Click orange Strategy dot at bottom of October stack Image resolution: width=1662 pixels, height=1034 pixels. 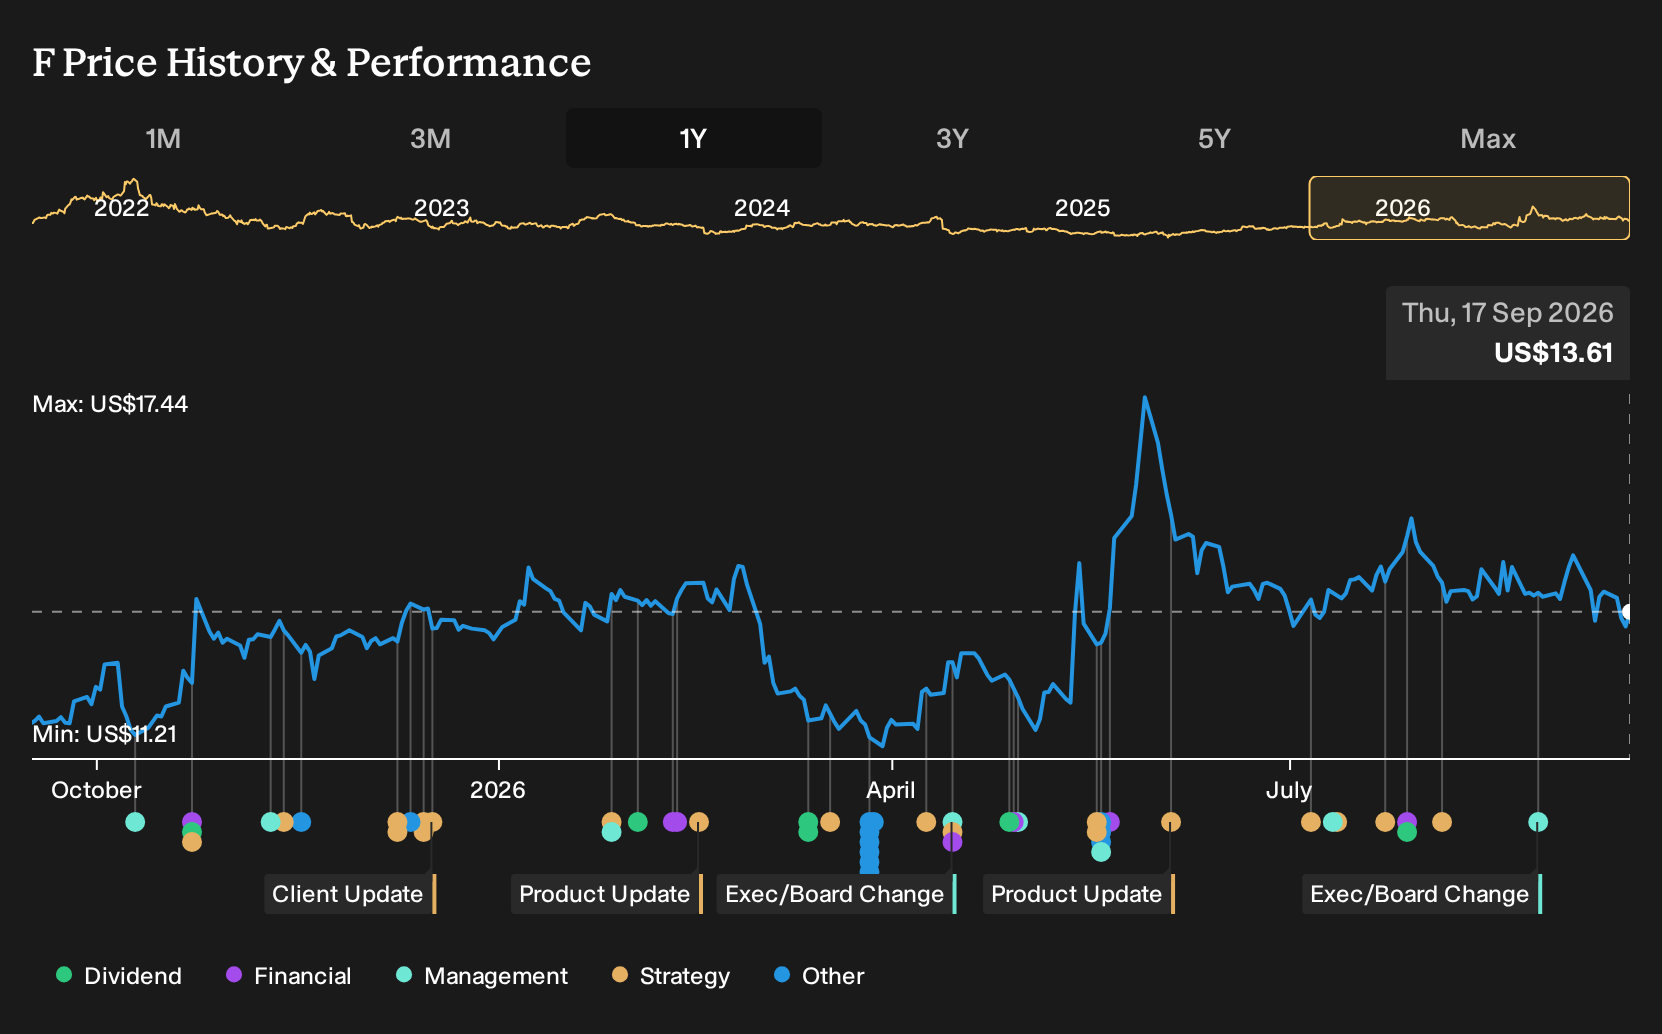click(192, 842)
